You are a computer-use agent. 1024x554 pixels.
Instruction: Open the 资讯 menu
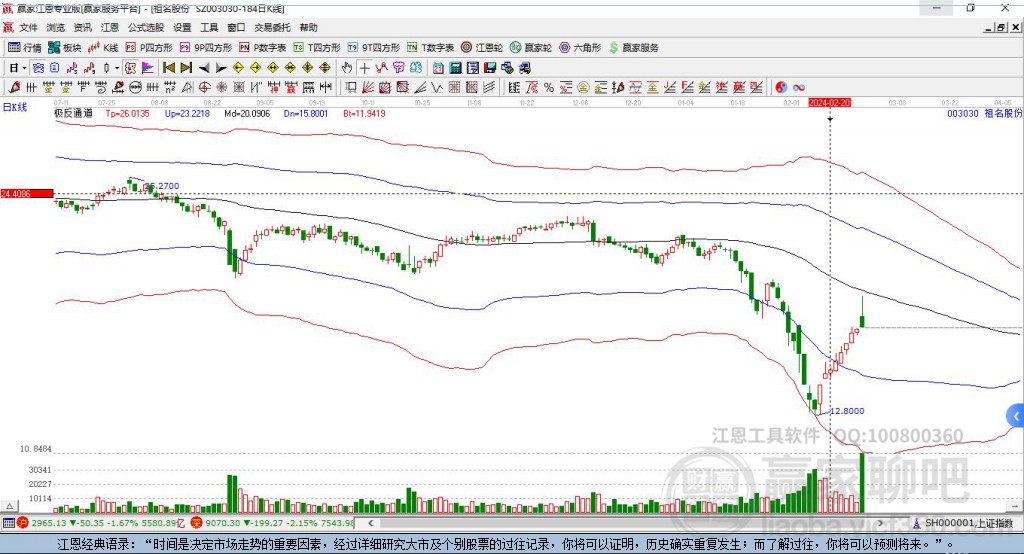(x=82, y=27)
